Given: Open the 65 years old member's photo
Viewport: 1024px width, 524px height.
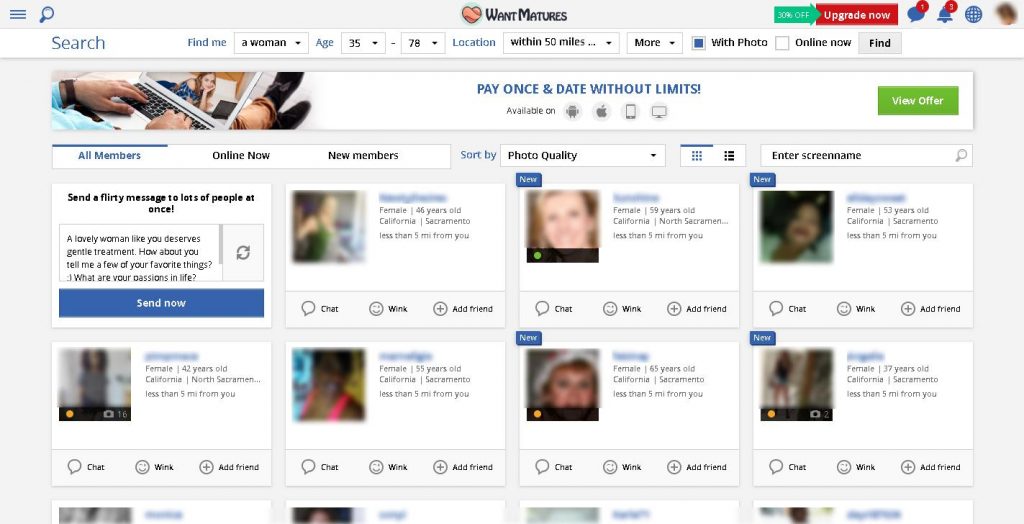Looking at the screenshot, I should pos(562,385).
